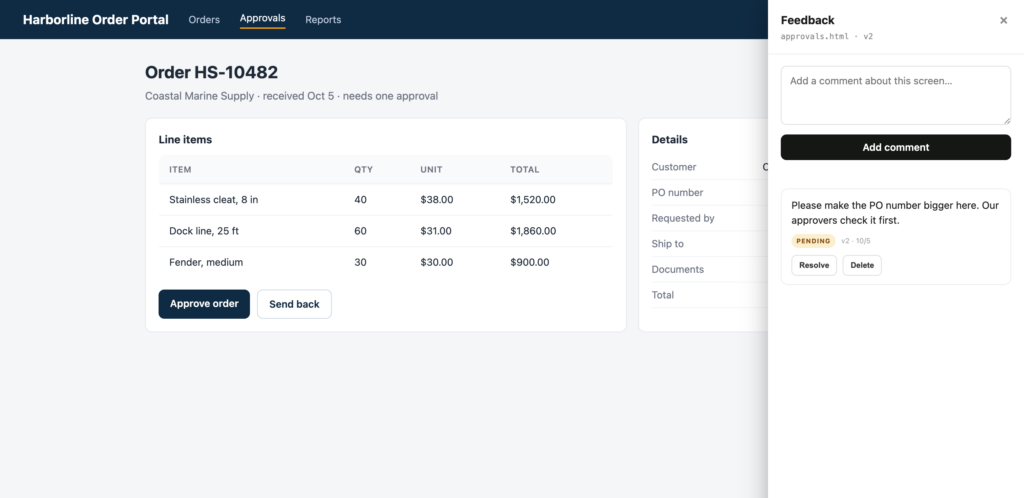Resolve the PO number comment
1024x498 pixels.
pos(814,265)
